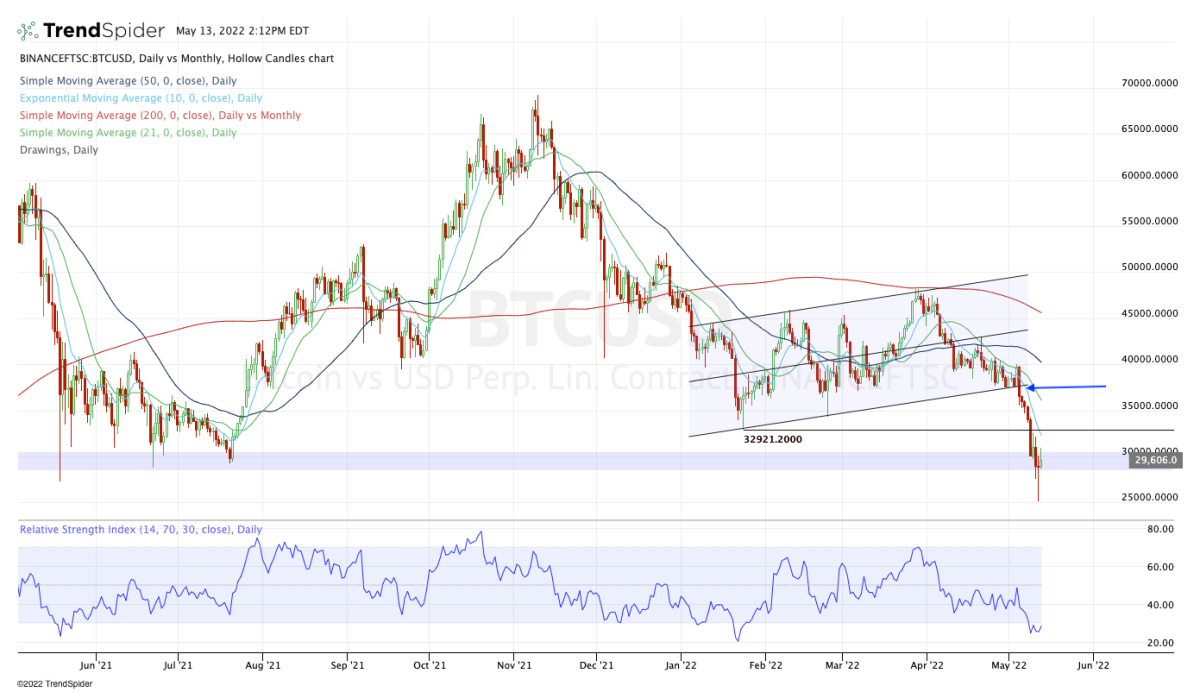Click the Drawings, Daily legend entry
This screenshot has height=692, width=1200.
point(58,149)
